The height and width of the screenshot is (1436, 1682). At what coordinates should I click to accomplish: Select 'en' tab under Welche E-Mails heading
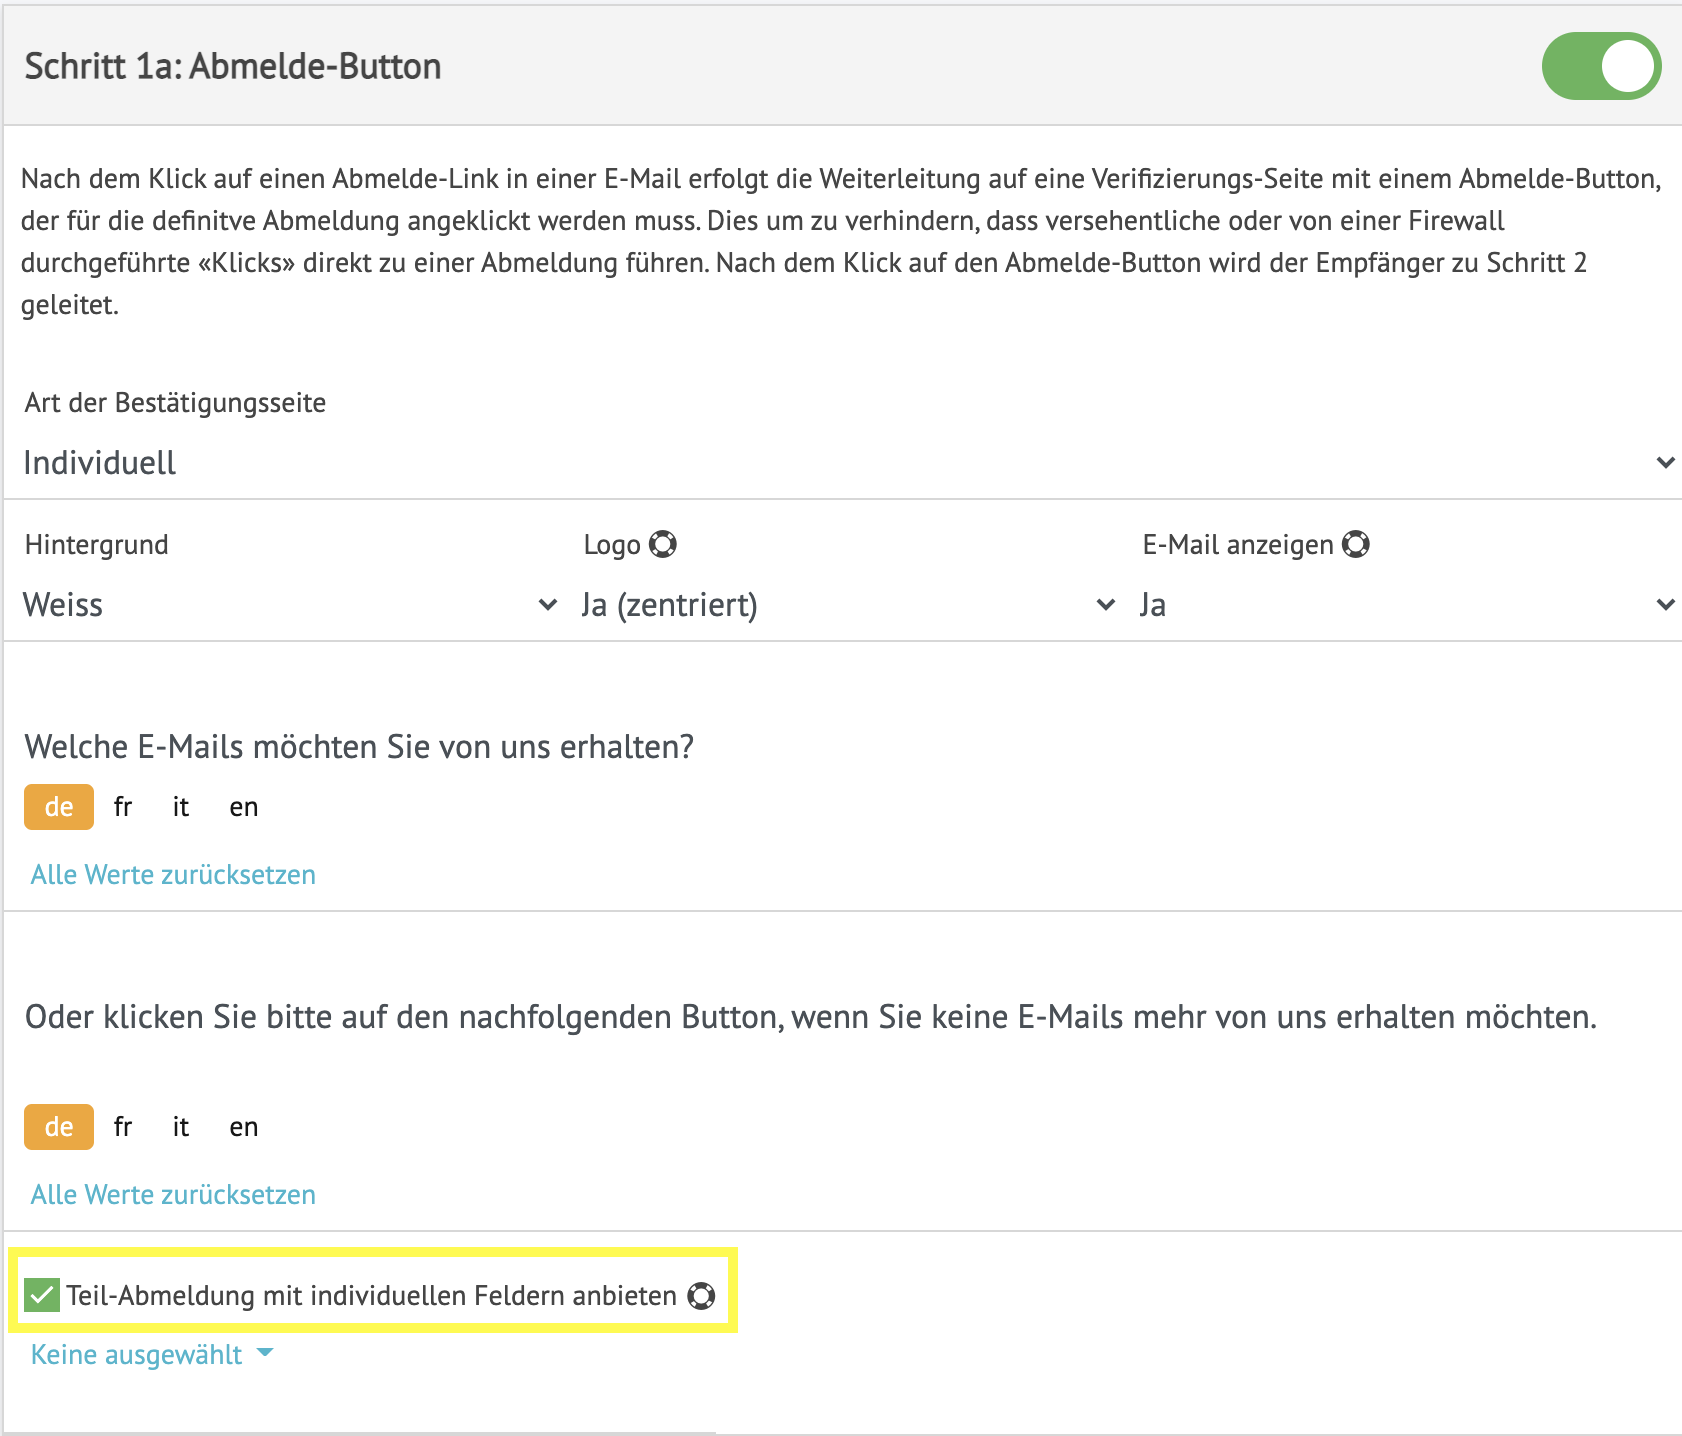click(x=243, y=807)
